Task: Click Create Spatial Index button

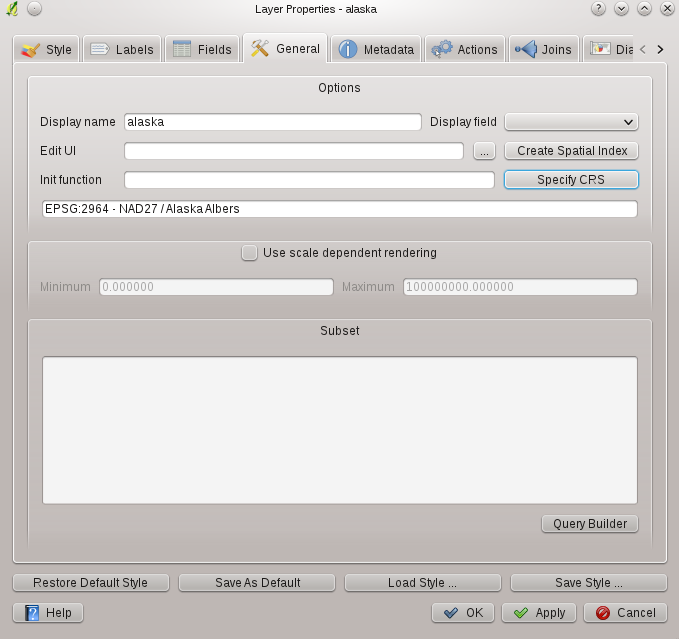Action: click(571, 151)
